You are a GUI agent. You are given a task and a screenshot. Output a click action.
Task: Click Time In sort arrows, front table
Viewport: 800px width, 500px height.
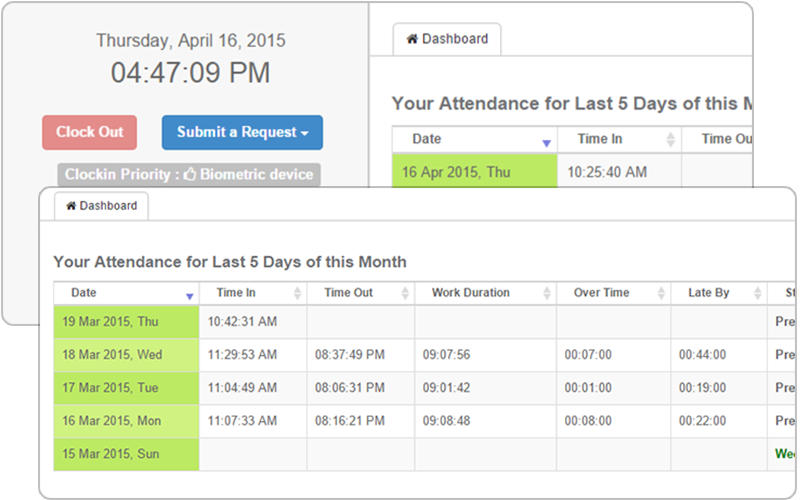[x=297, y=294]
